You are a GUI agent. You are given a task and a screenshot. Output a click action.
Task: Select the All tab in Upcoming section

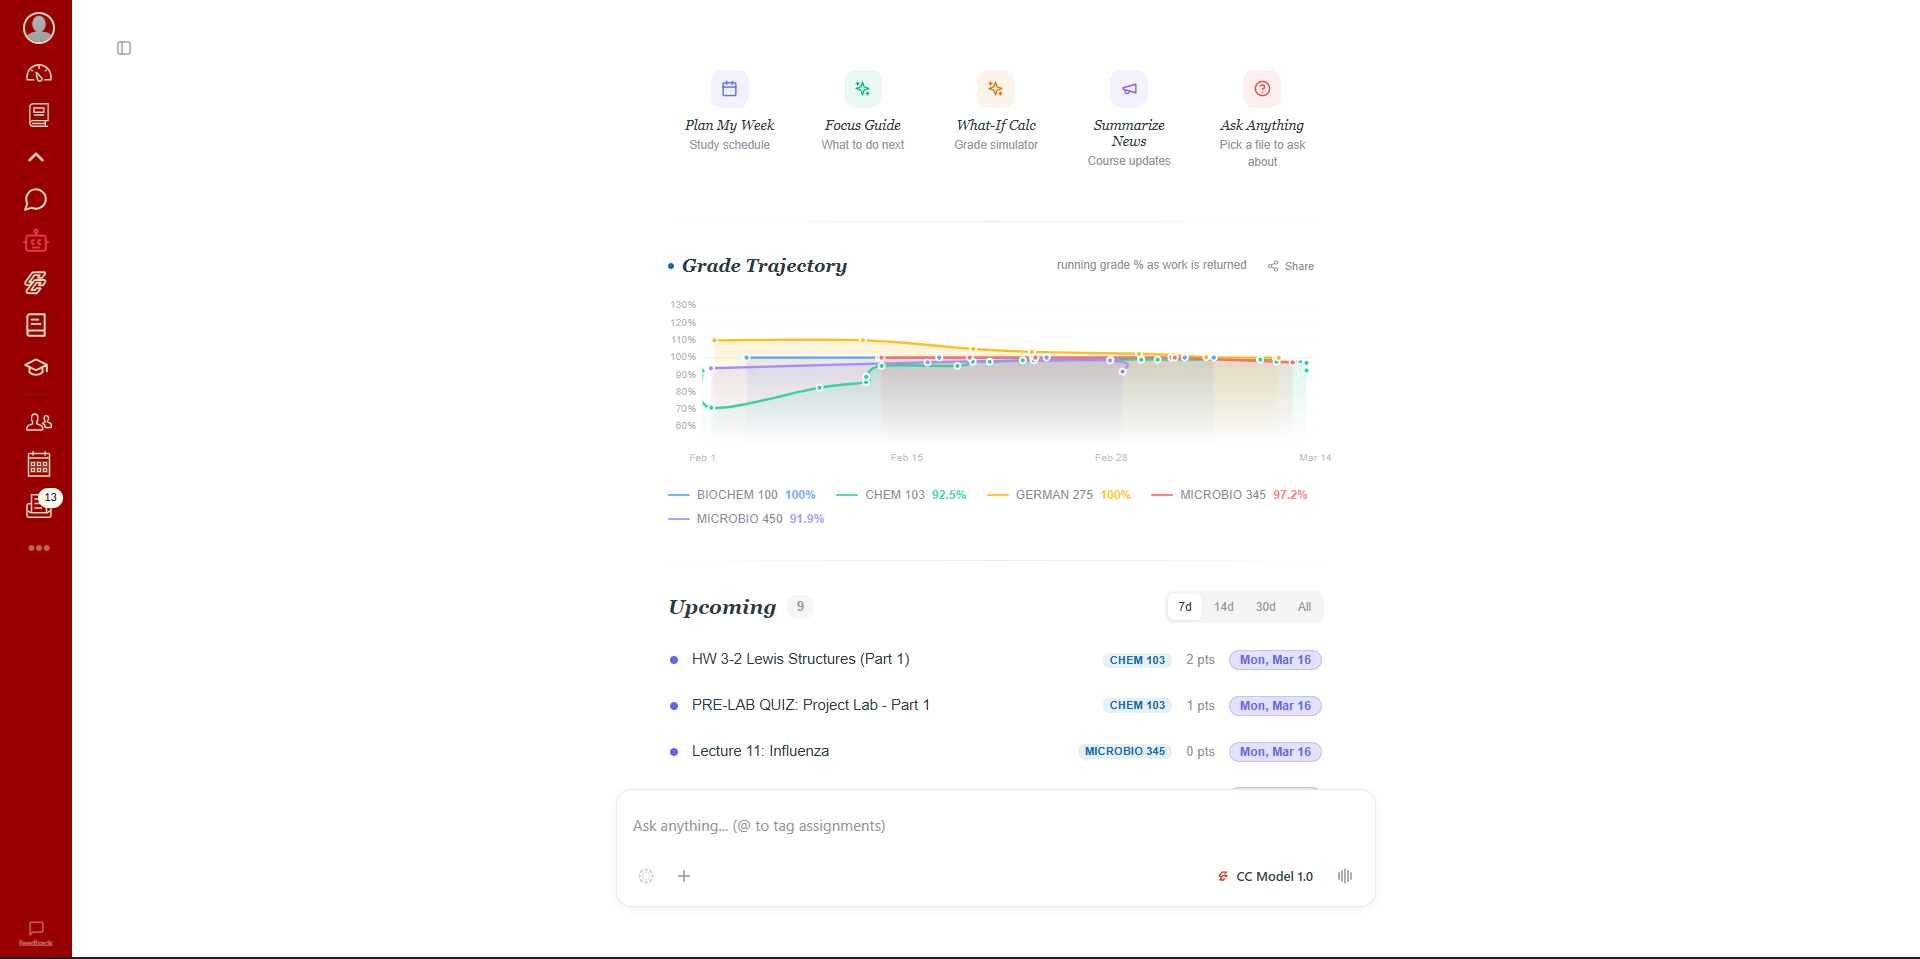tap(1303, 606)
